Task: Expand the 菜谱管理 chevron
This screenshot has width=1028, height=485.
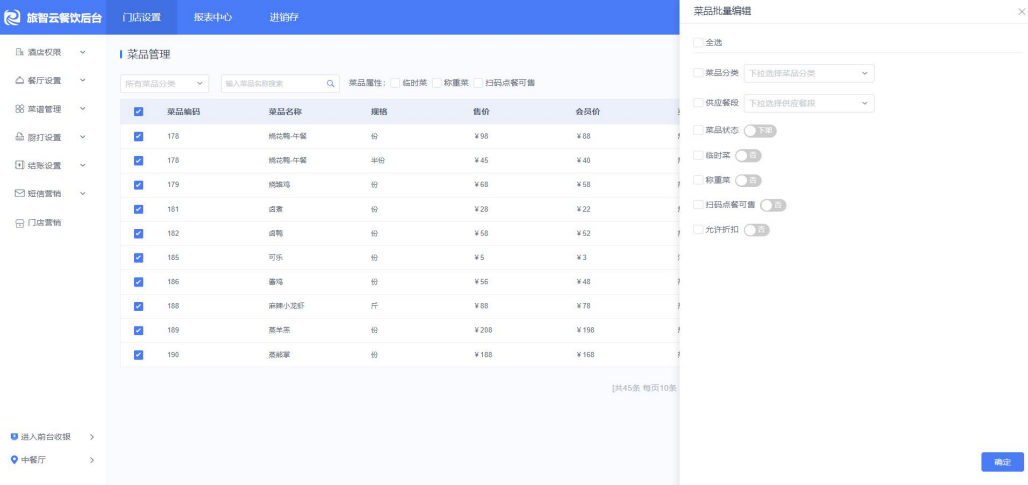Action: (83, 109)
